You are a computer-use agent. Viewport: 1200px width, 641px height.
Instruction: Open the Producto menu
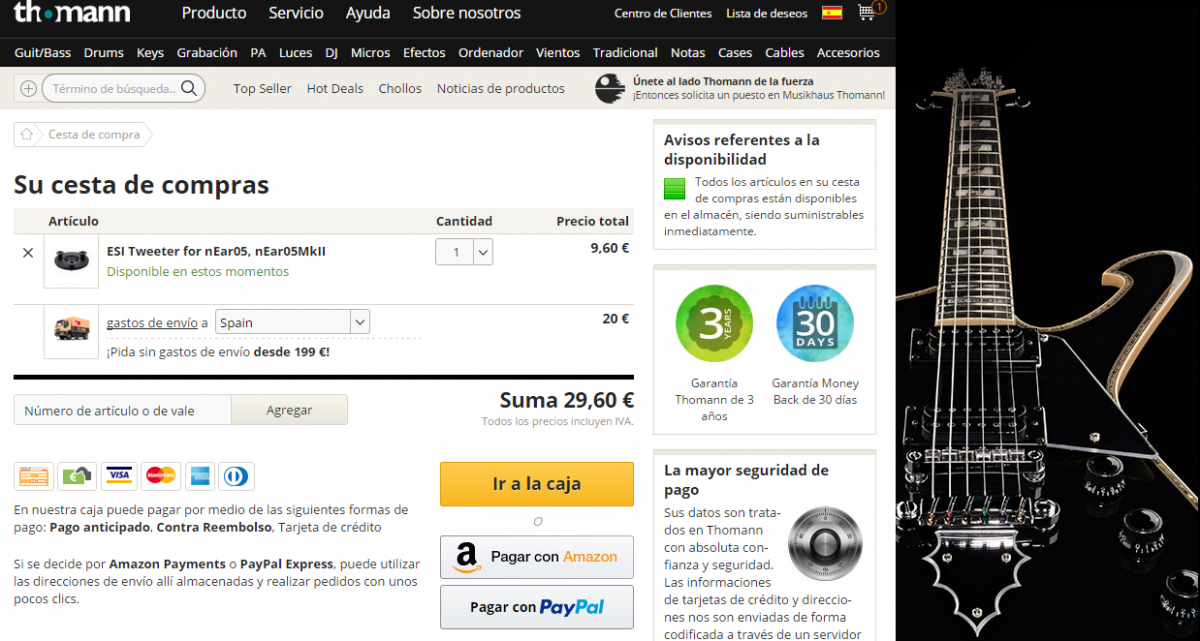[x=214, y=13]
